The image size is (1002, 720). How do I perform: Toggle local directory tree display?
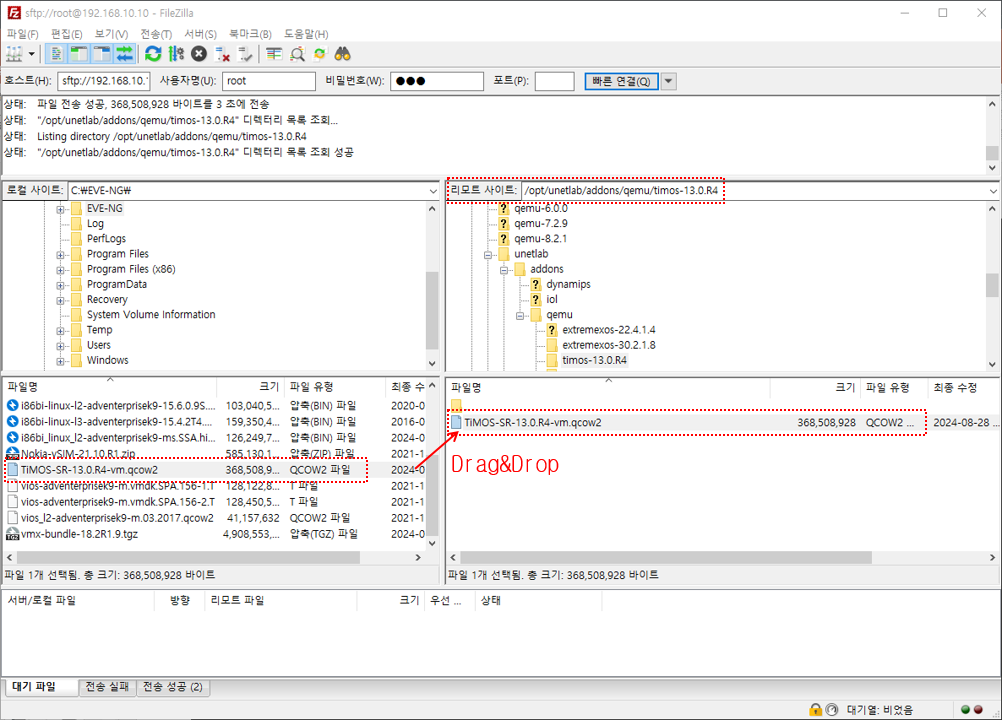pos(79,54)
